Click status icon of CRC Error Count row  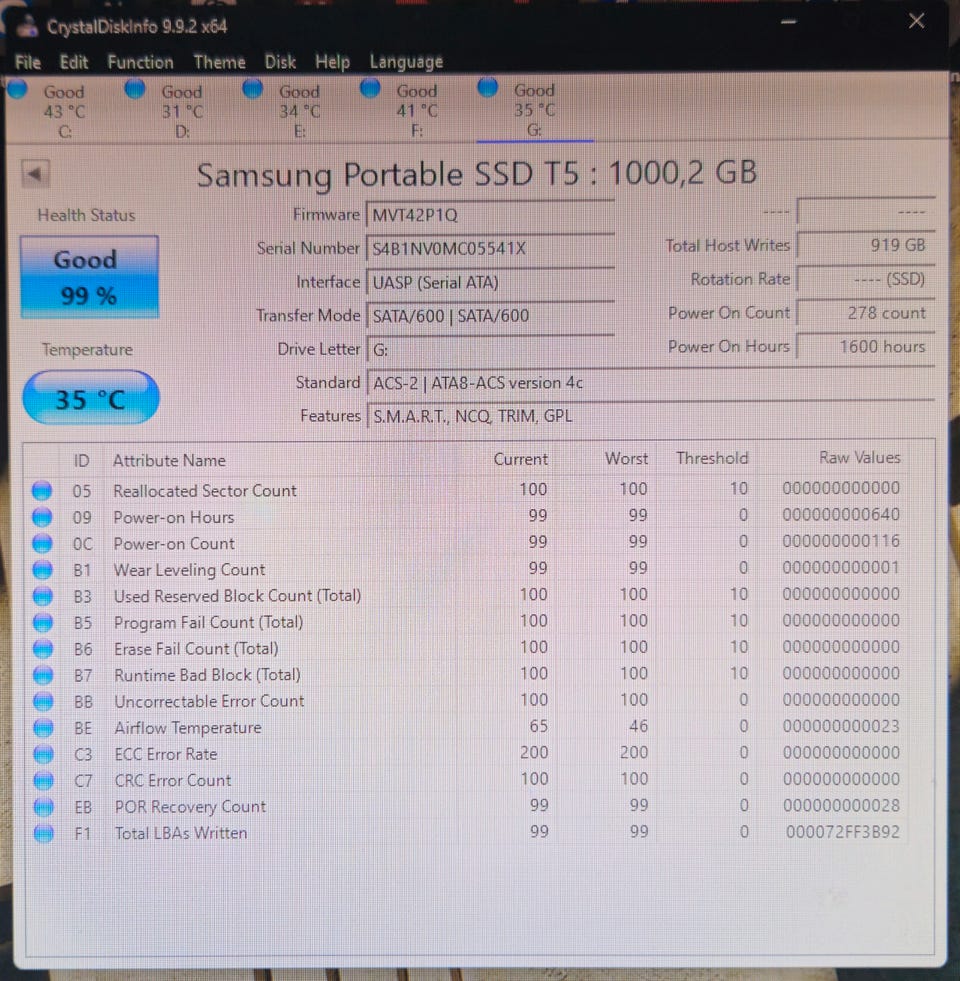click(x=43, y=780)
